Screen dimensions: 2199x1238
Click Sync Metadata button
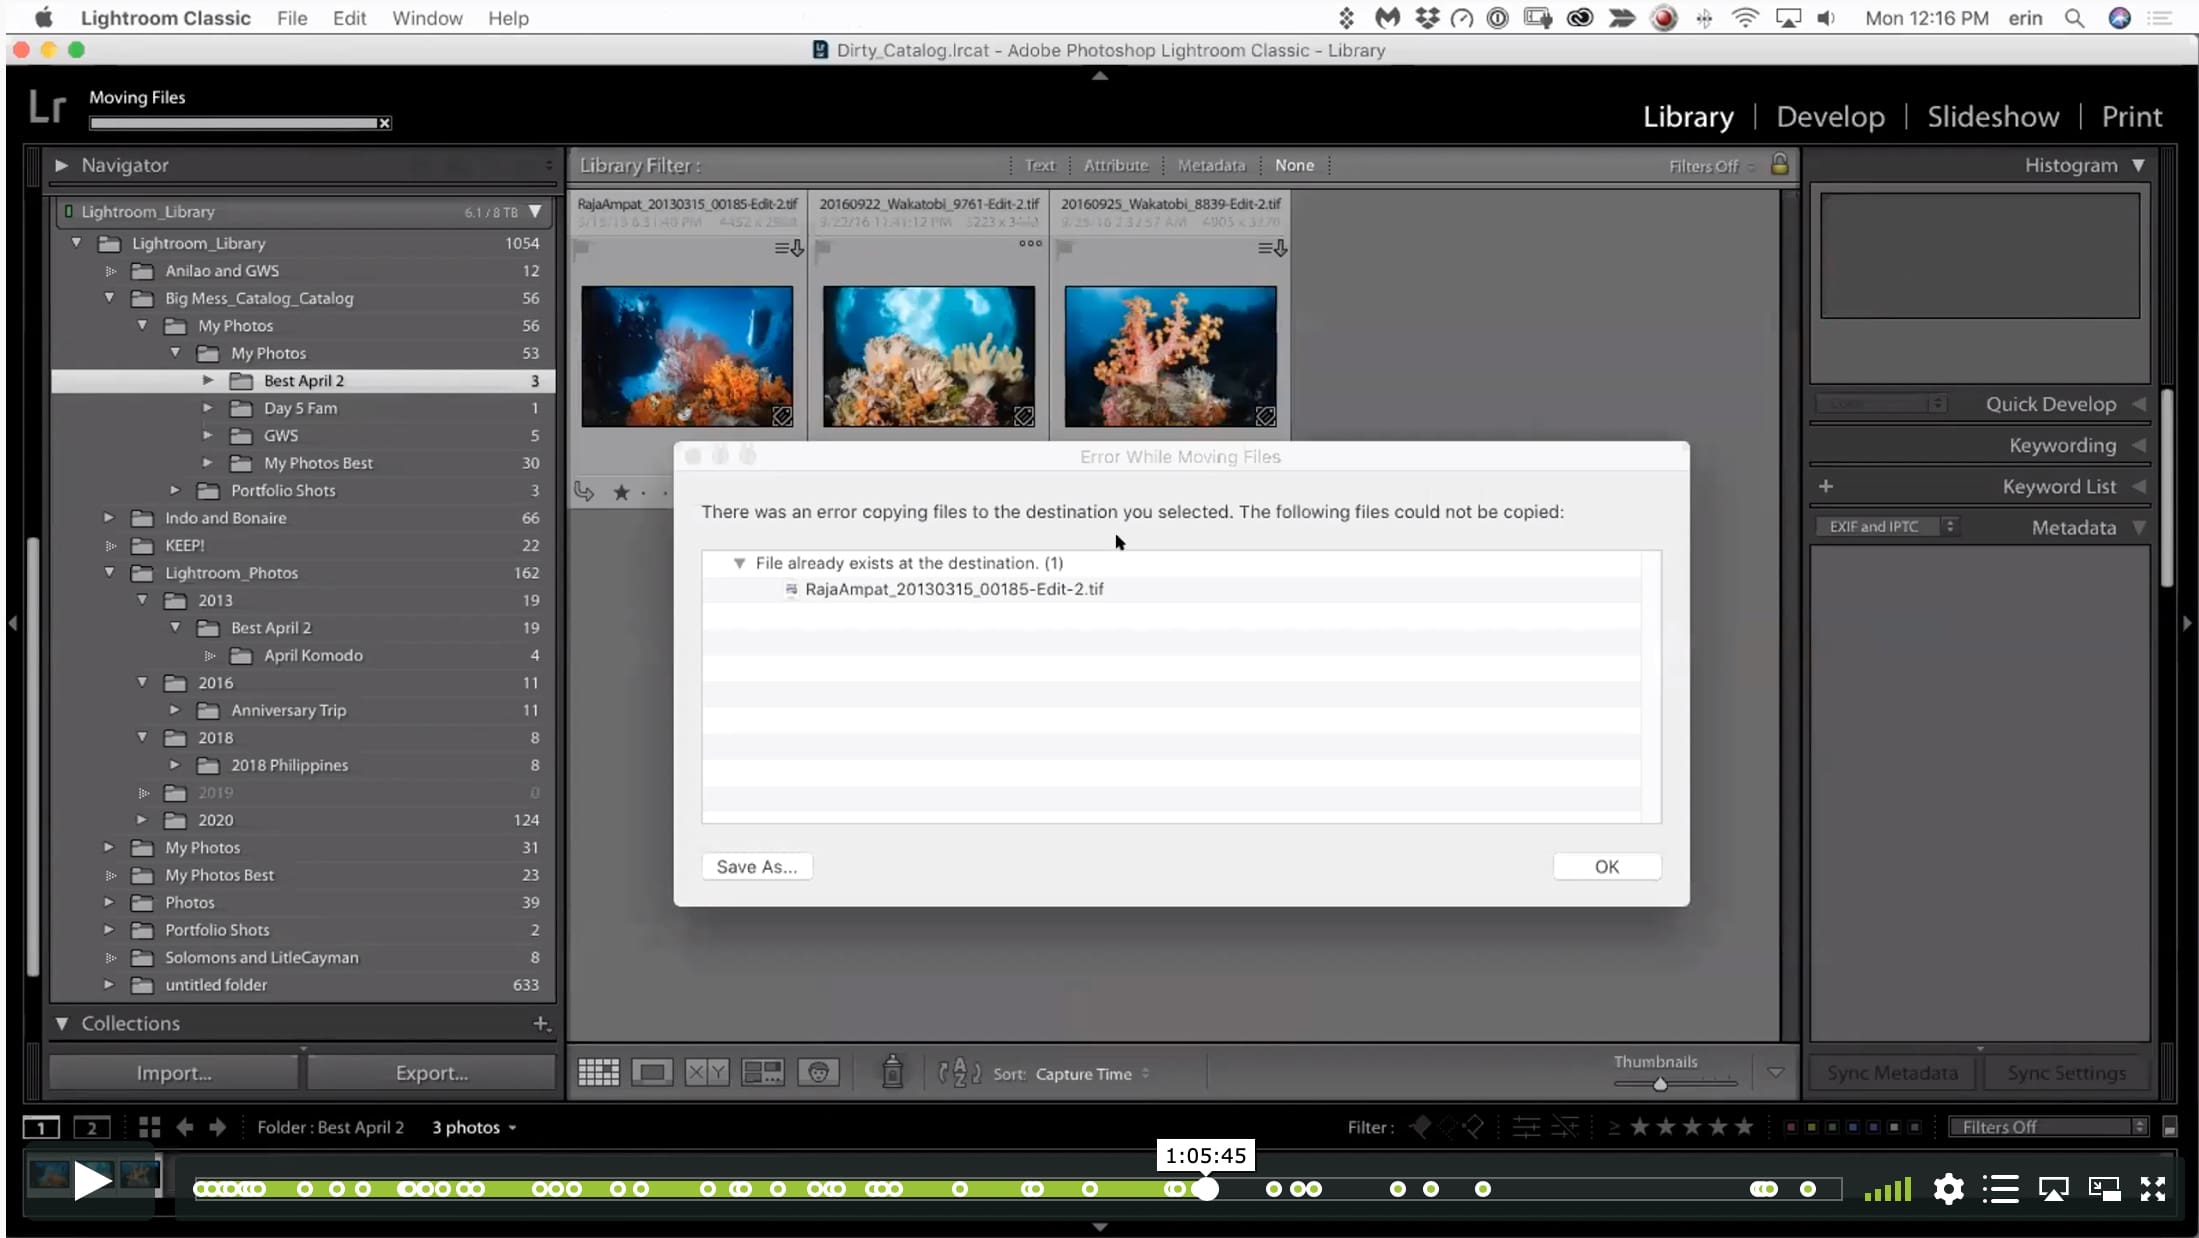point(1892,1073)
